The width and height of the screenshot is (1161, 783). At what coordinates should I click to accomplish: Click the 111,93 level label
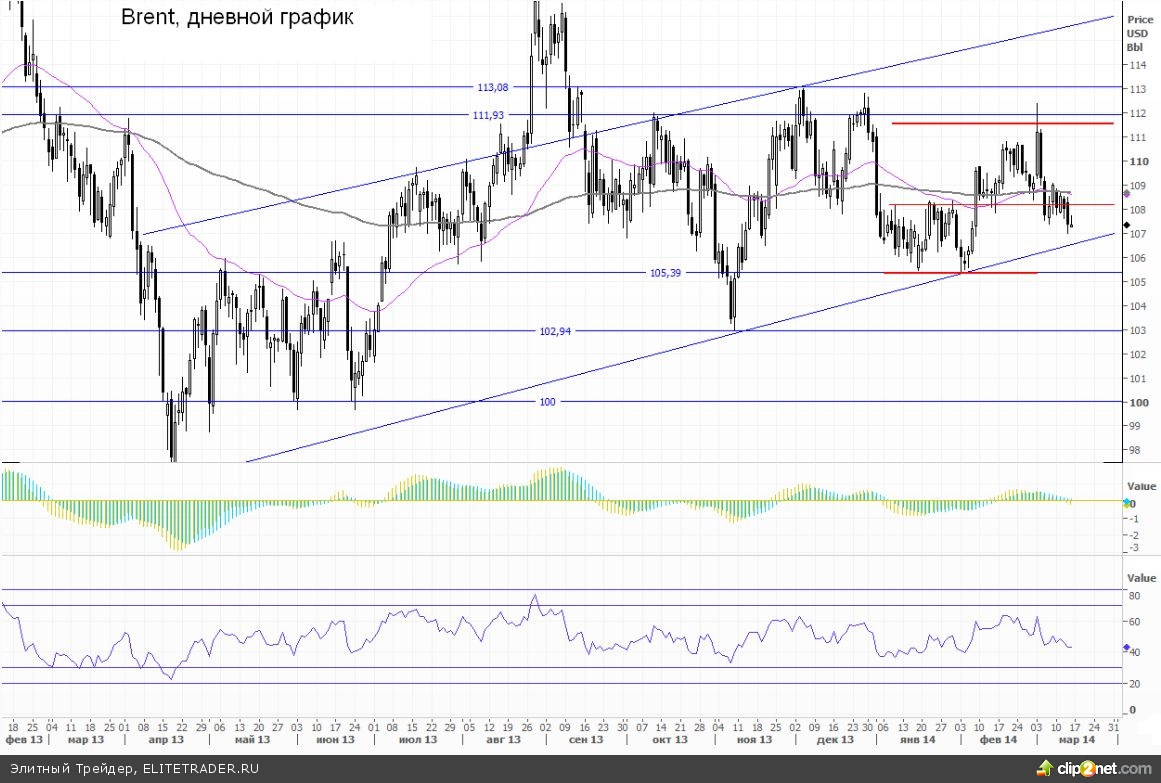[x=488, y=115]
